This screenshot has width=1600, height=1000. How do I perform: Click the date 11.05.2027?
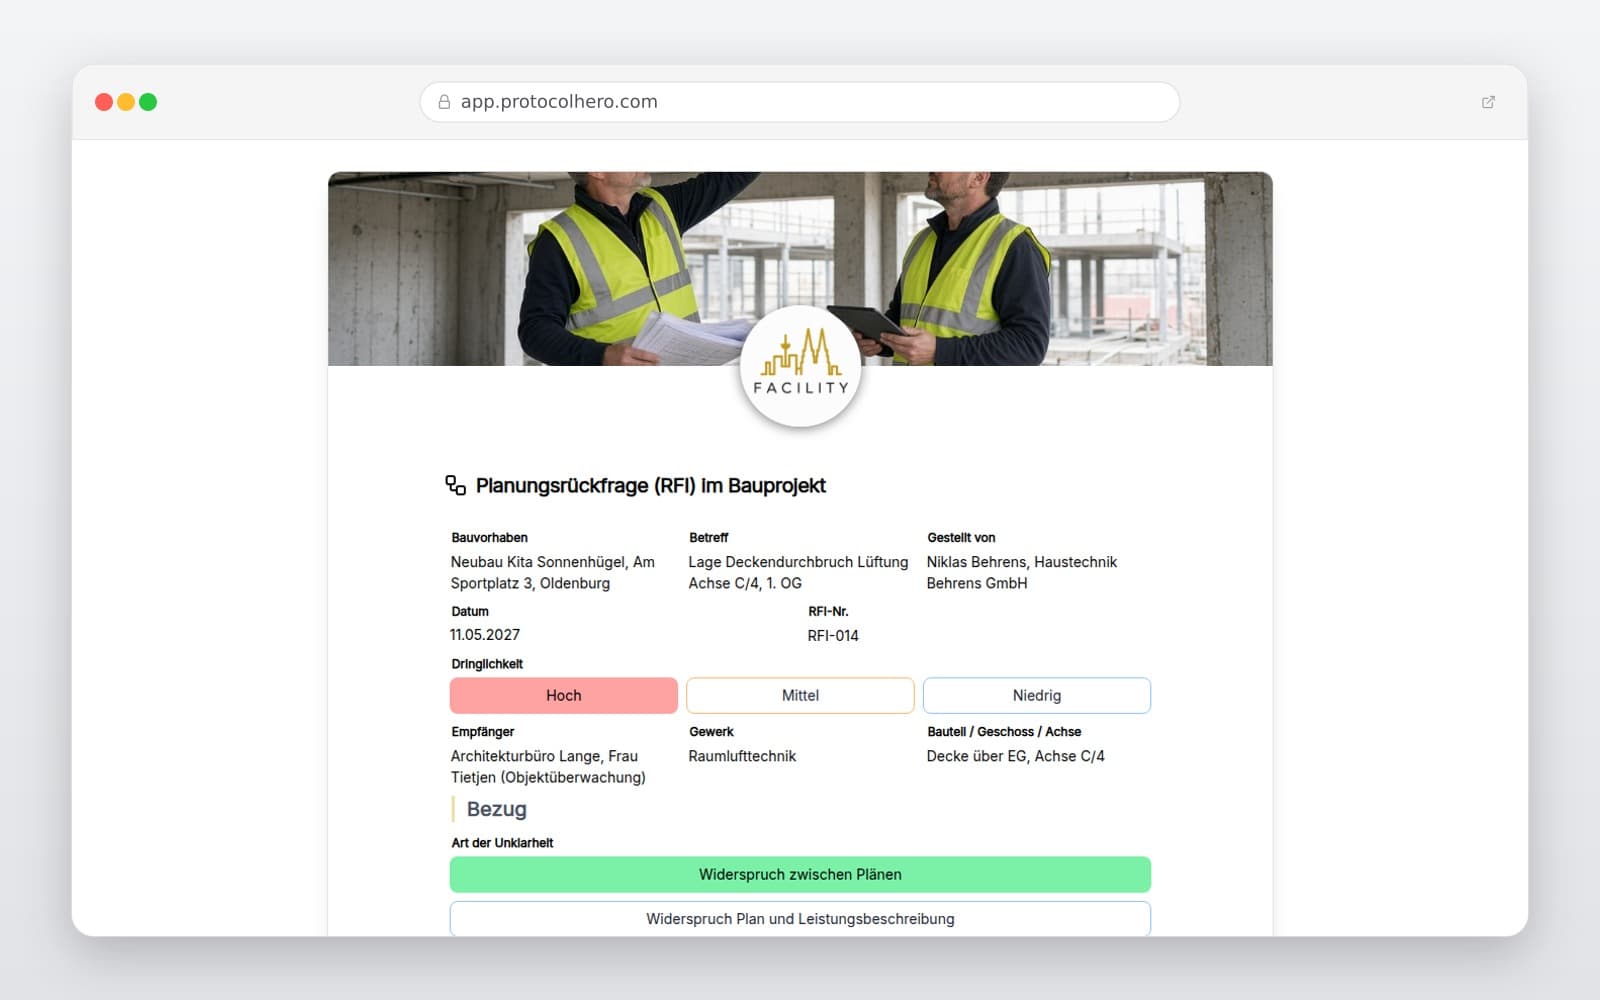(485, 635)
